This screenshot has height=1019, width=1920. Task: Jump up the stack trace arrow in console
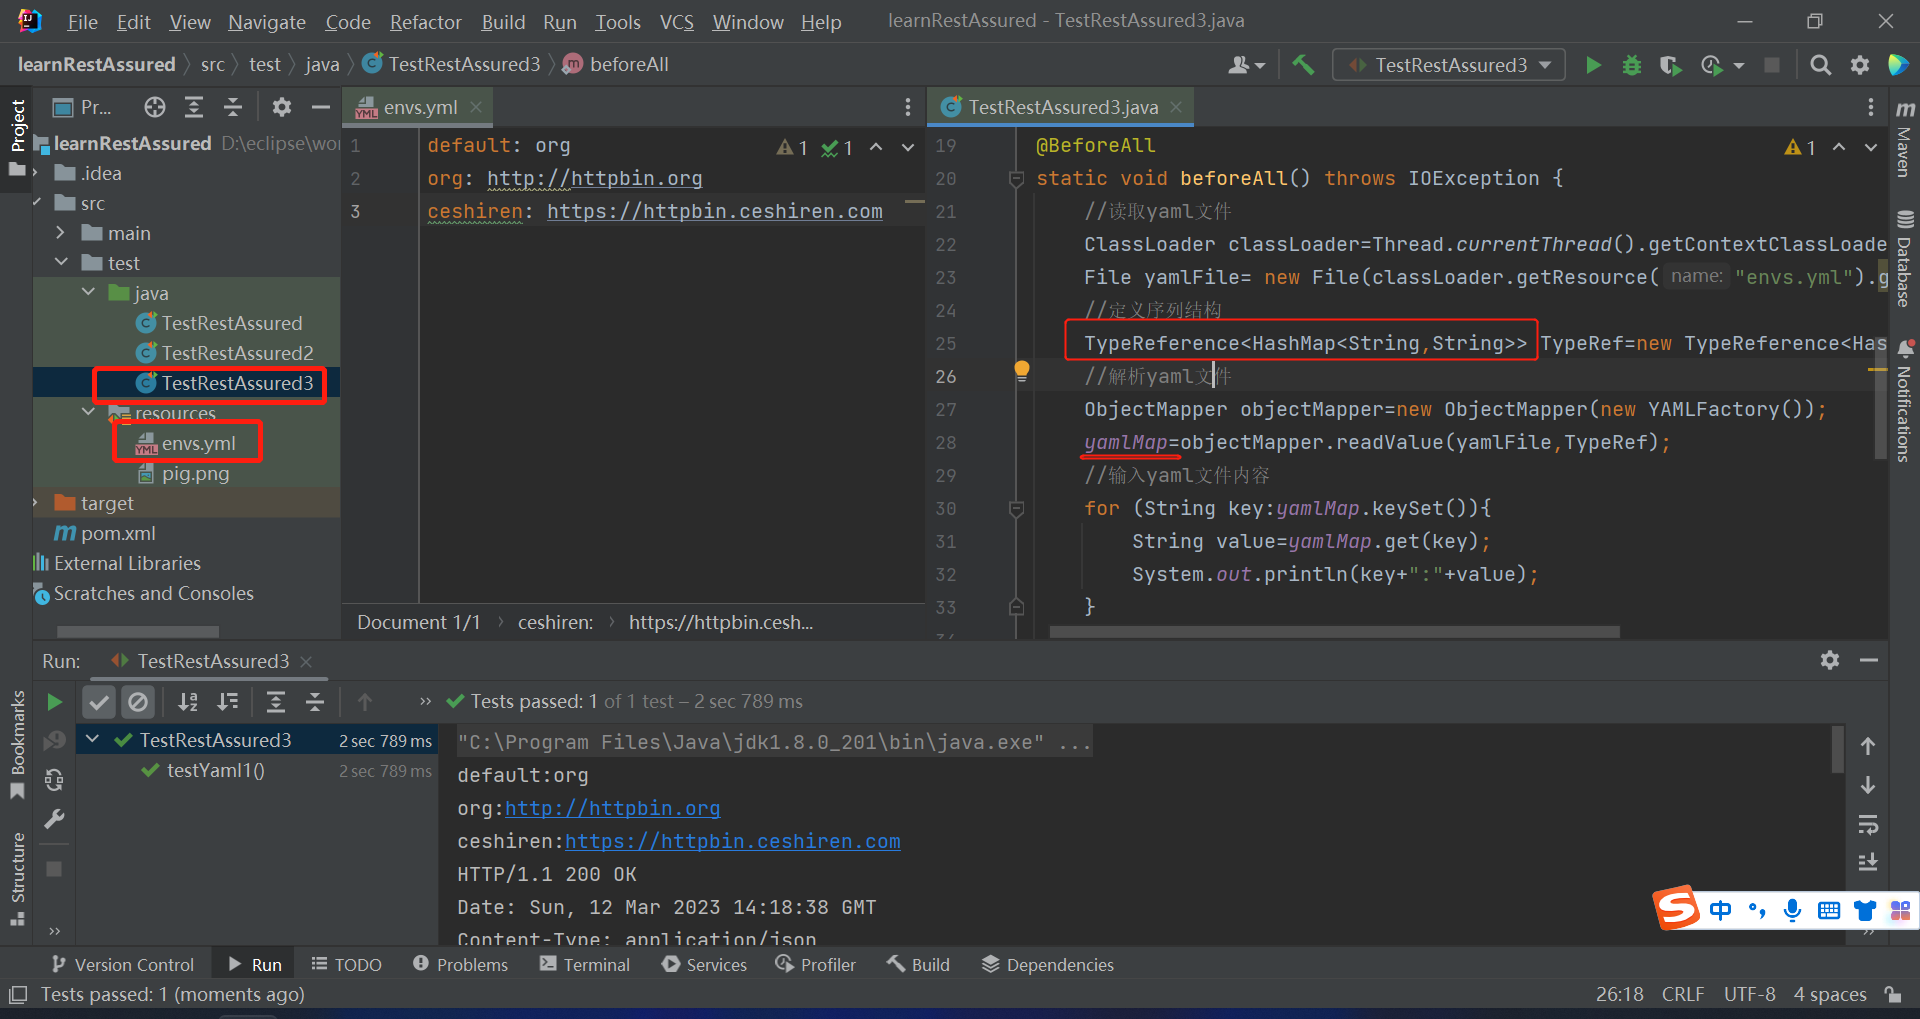(x=1868, y=746)
